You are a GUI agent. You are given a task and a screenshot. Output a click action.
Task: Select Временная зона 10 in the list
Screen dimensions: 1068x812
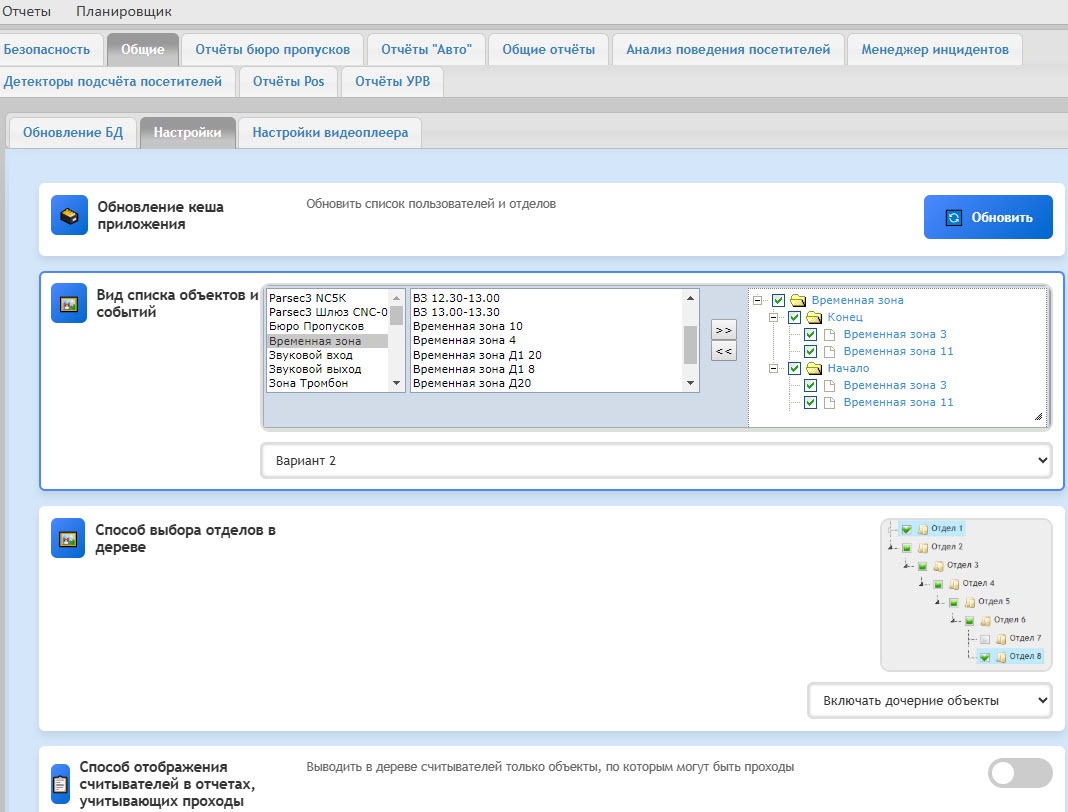(467, 326)
